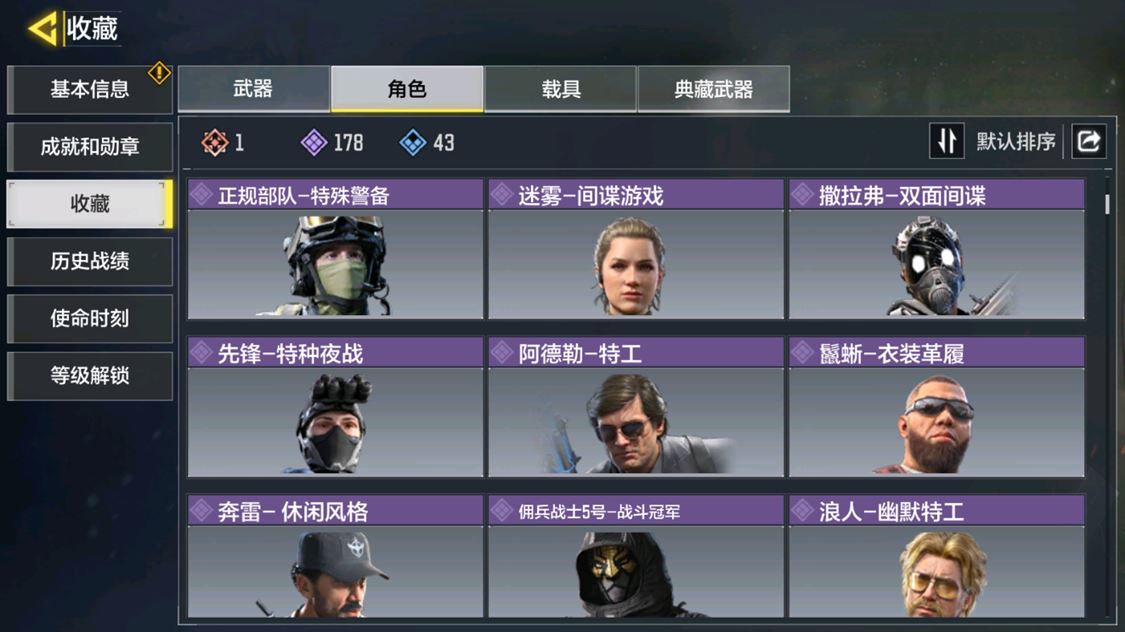The image size is (1125, 632).
Task: Open the 等级解锁 section
Action: pos(90,376)
